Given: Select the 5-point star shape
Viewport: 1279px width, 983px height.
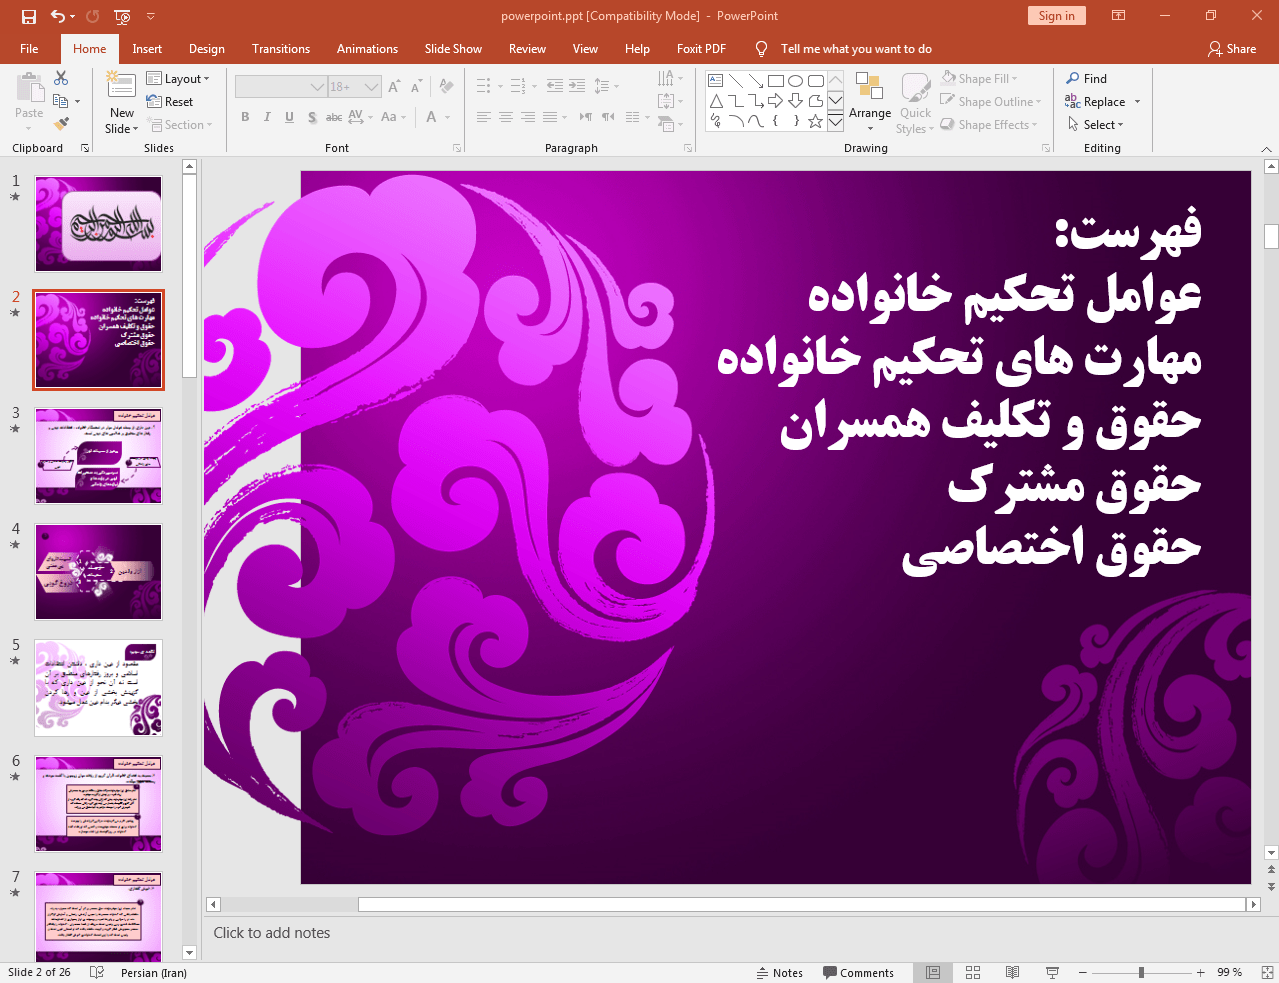Looking at the screenshot, I should 815,121.
